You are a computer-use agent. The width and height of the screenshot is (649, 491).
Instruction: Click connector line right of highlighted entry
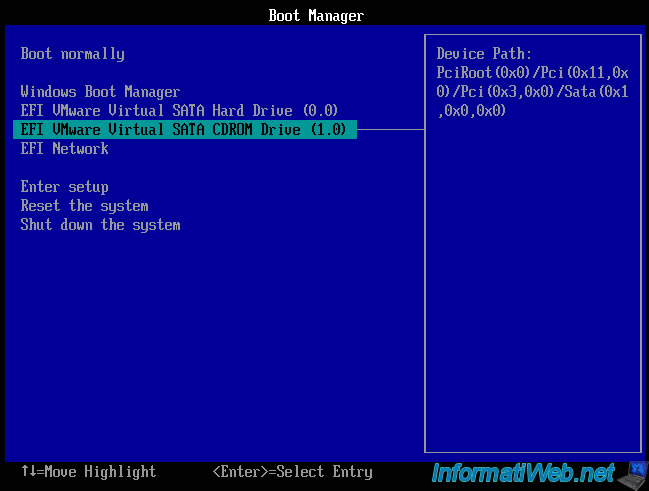coord(390,130)
